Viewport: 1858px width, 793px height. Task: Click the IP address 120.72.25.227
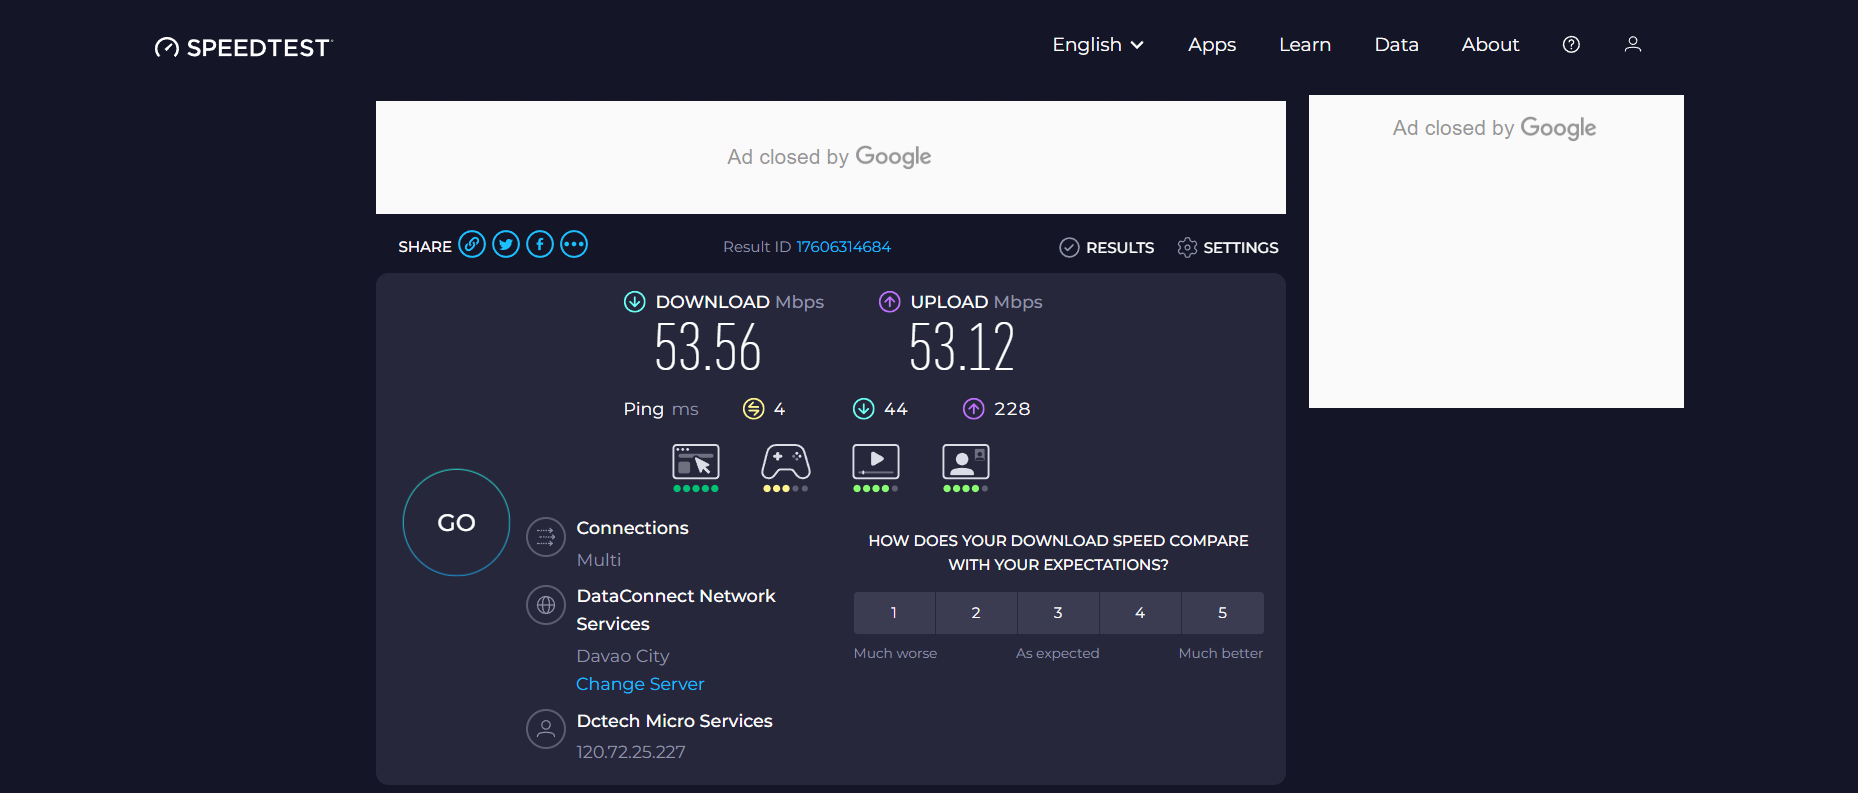coord(631,752)
